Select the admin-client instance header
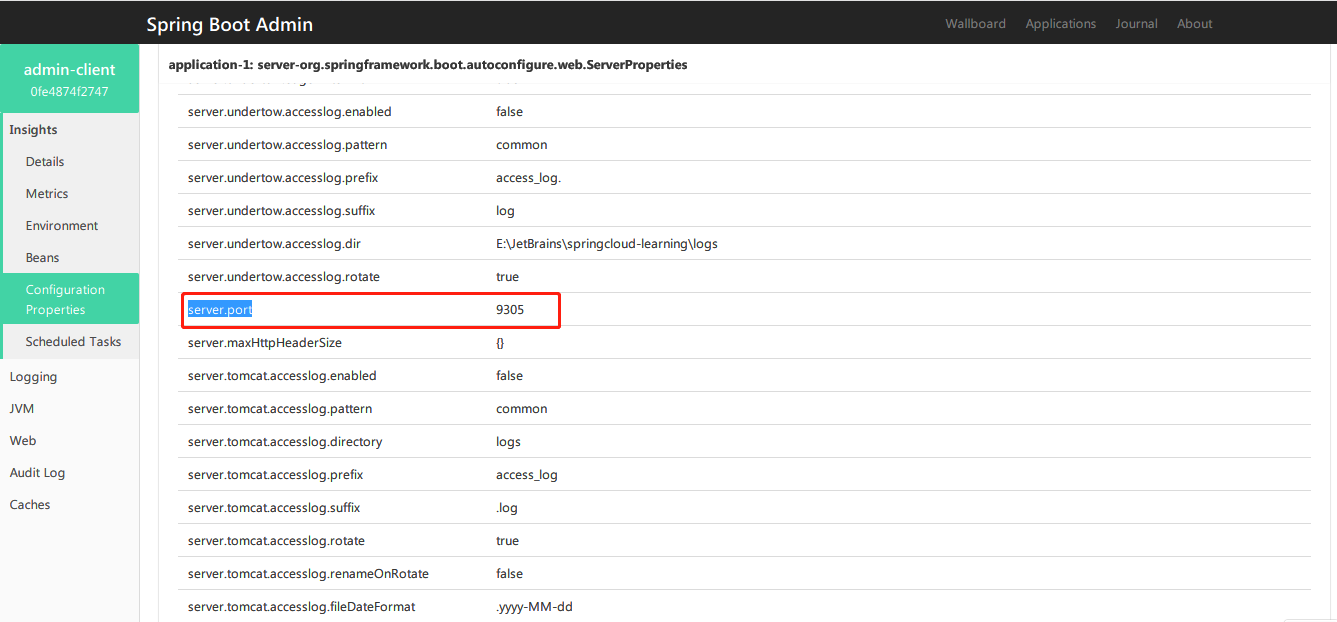Screen dimensions: 1337x622 [70, 79]
